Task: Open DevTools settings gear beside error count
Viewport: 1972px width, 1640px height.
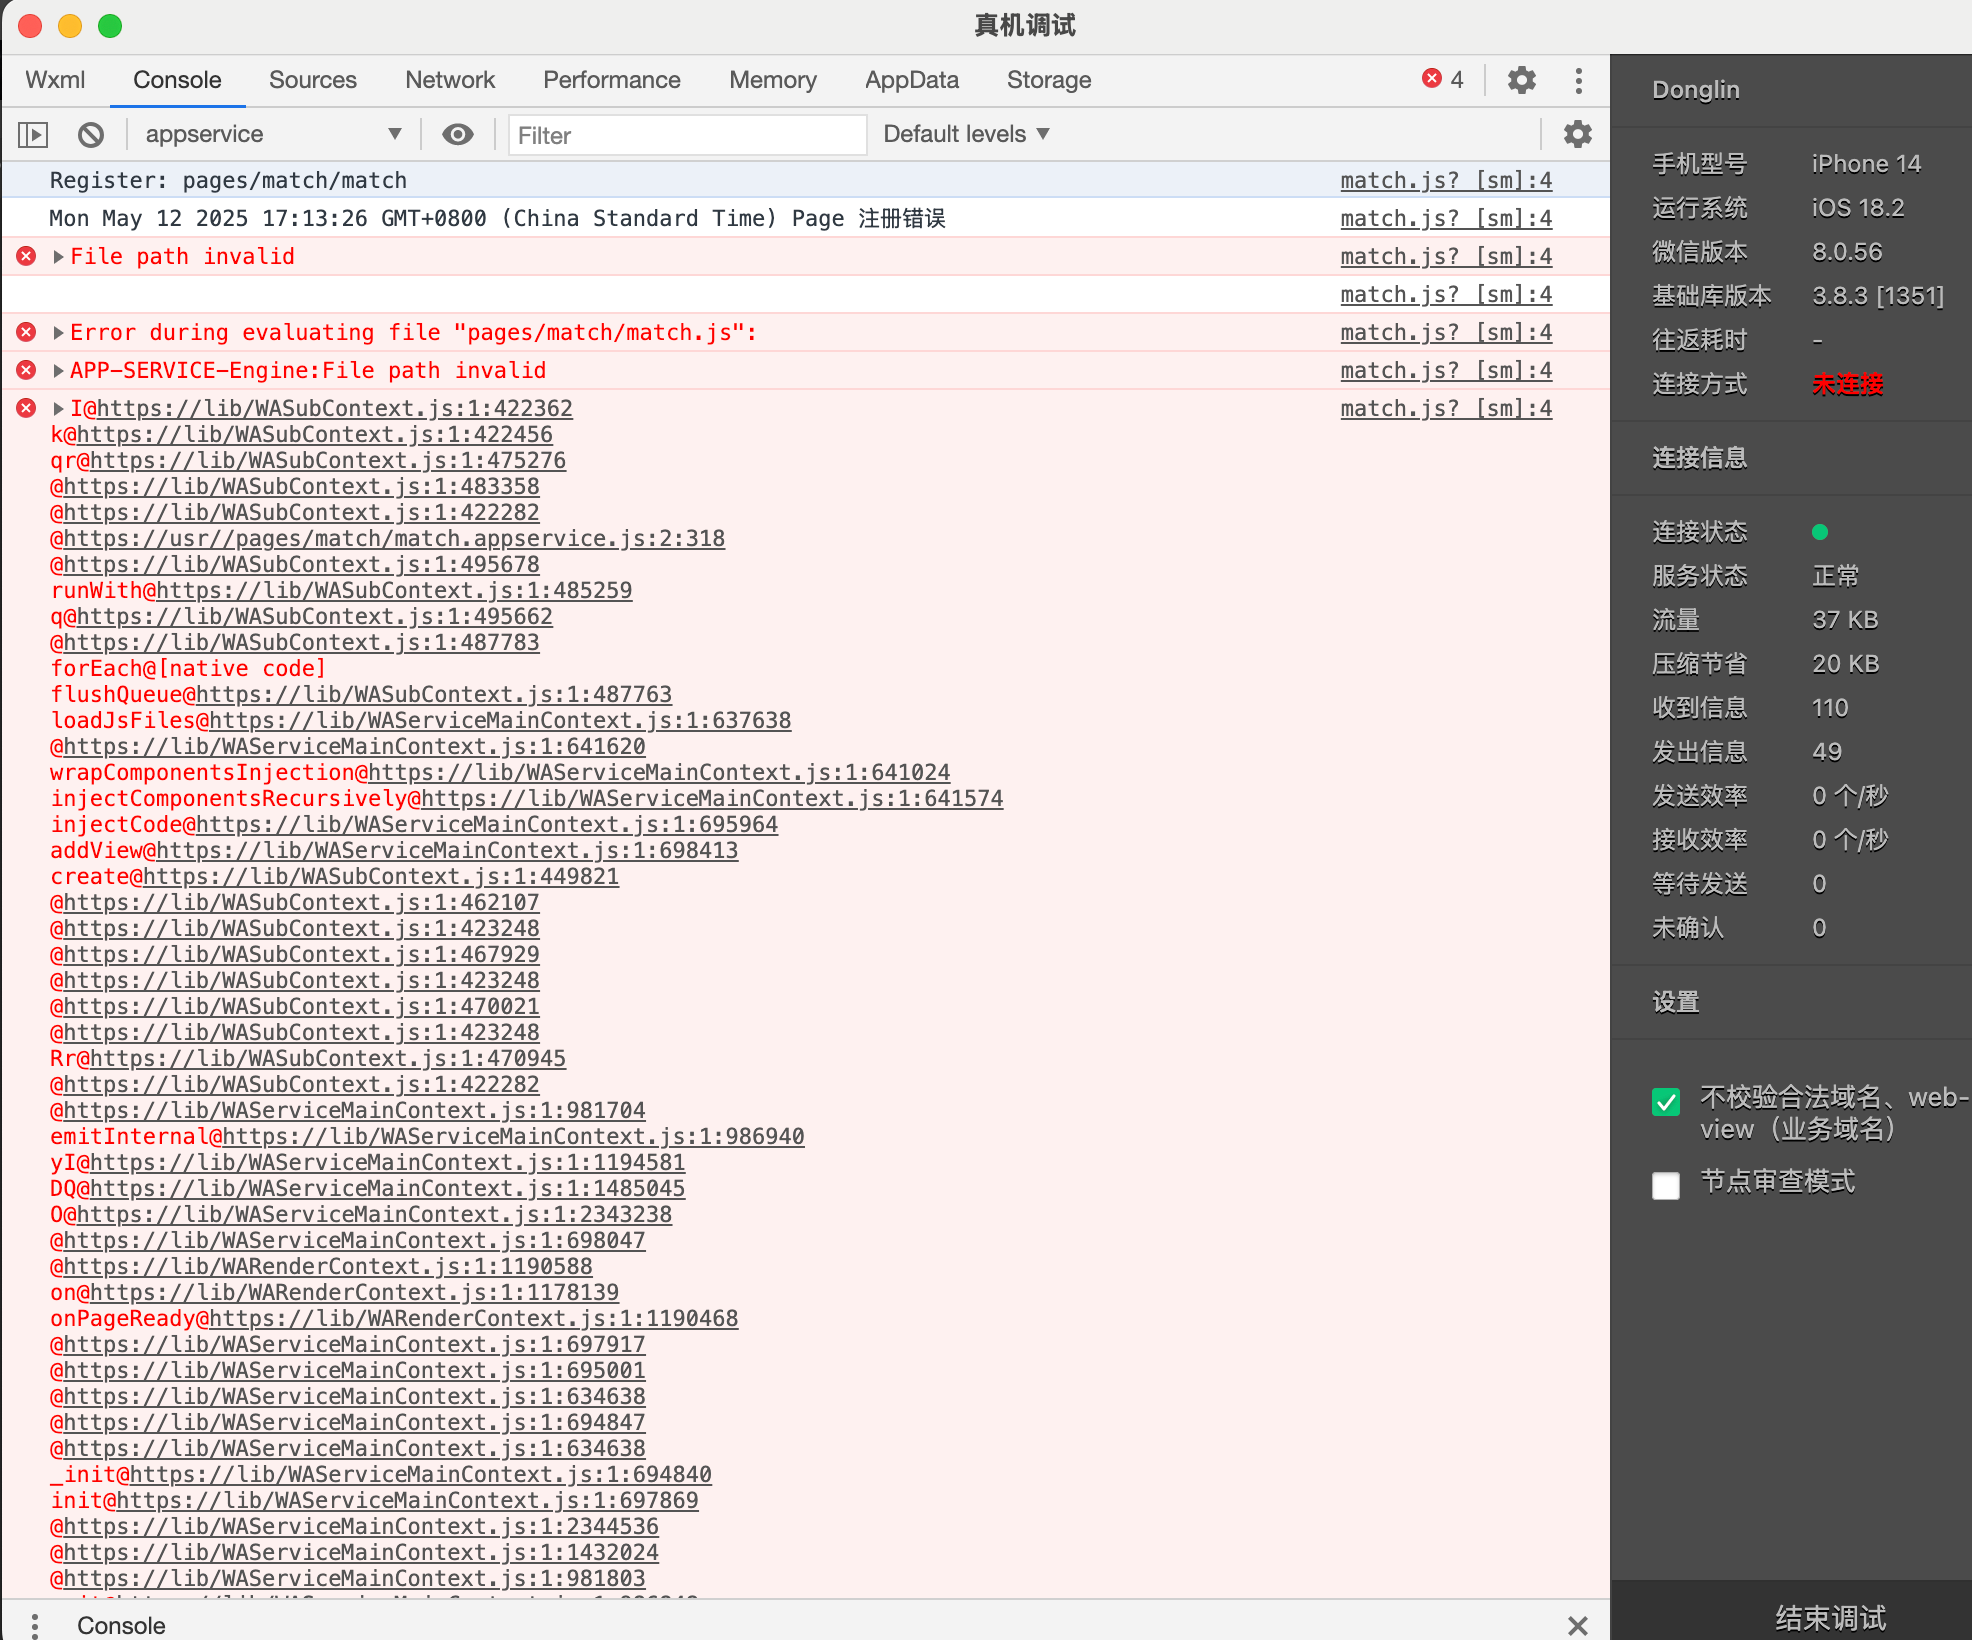Action: coord(1521,80)
